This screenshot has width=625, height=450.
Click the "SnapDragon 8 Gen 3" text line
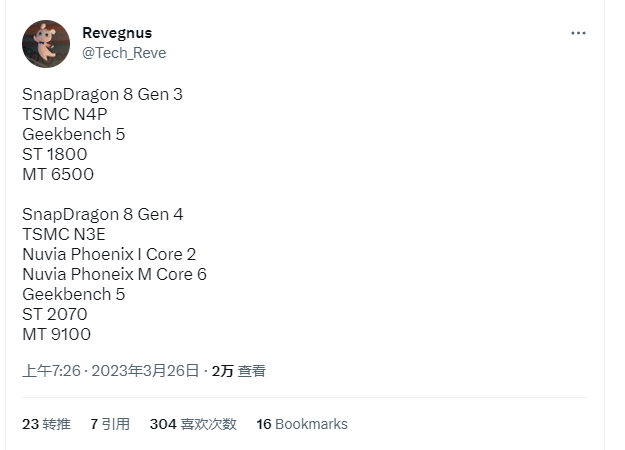click(102, 94)
